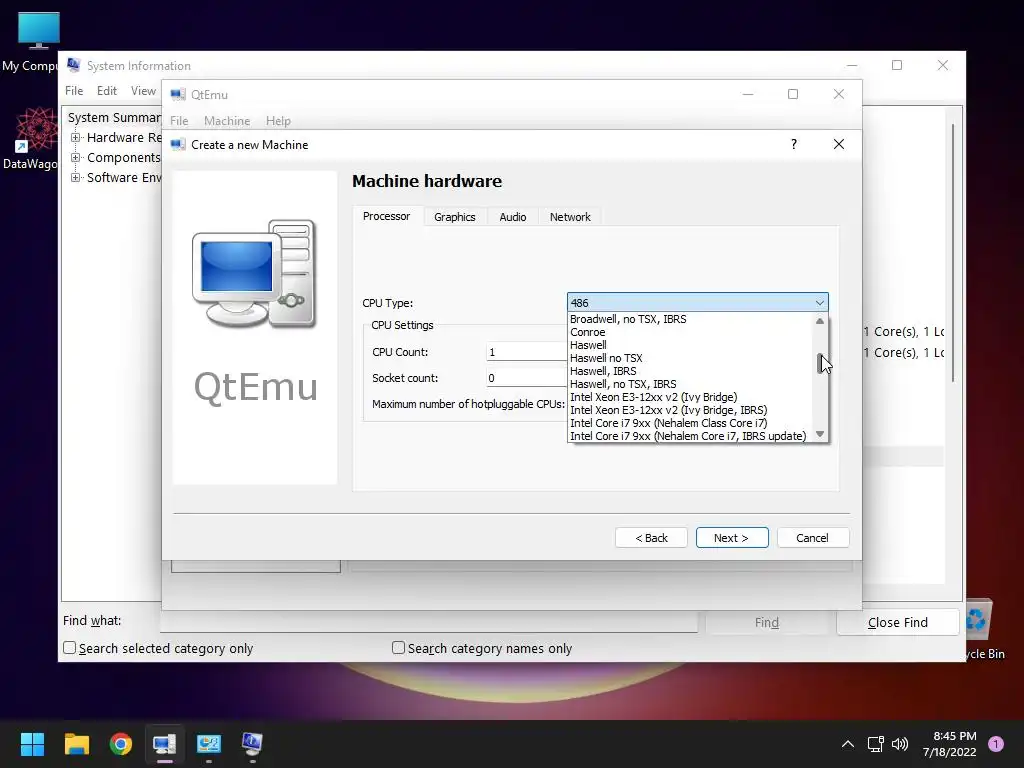Viewport: 1024px width, 768px height.
Task: Switch to the Graphics tab
Action: coord(455,217)
